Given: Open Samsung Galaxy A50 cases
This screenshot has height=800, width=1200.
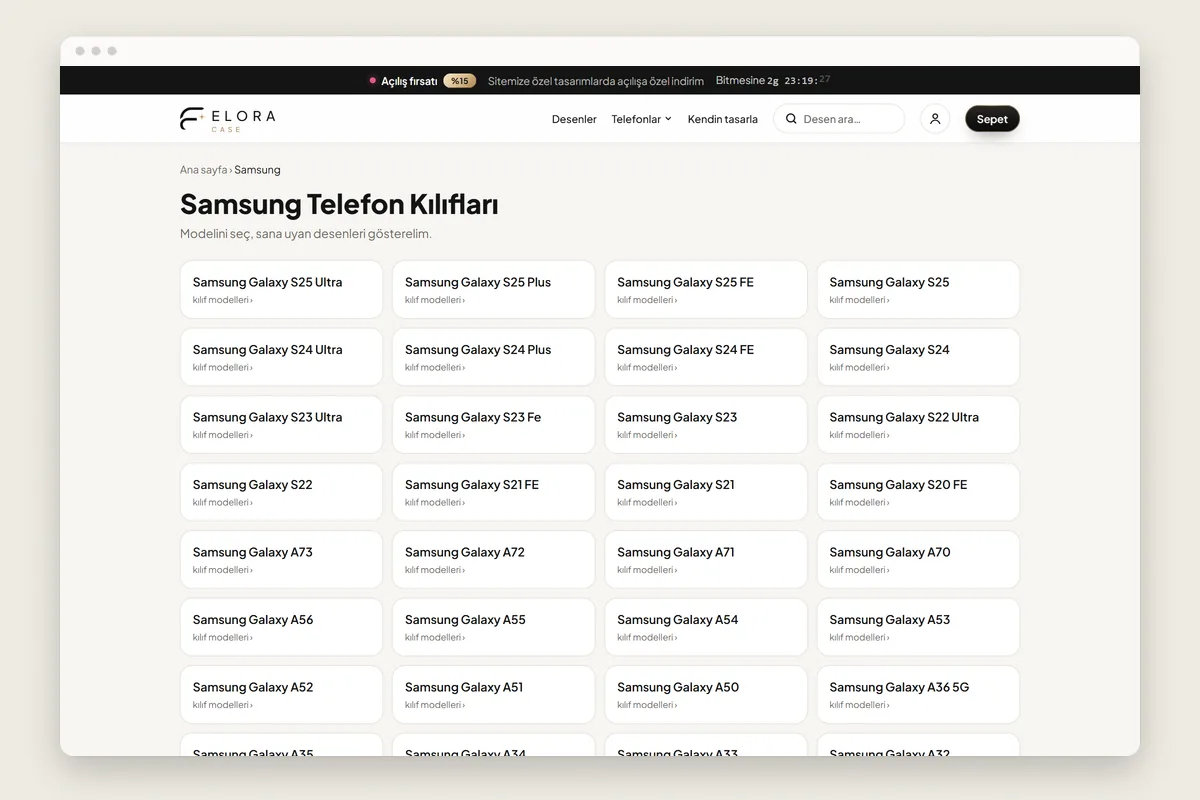Looking at the screenshot, I should (706, 695).
